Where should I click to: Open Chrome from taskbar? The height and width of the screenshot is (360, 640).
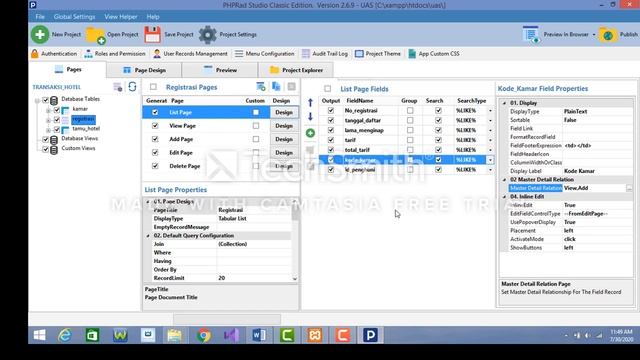203,335
